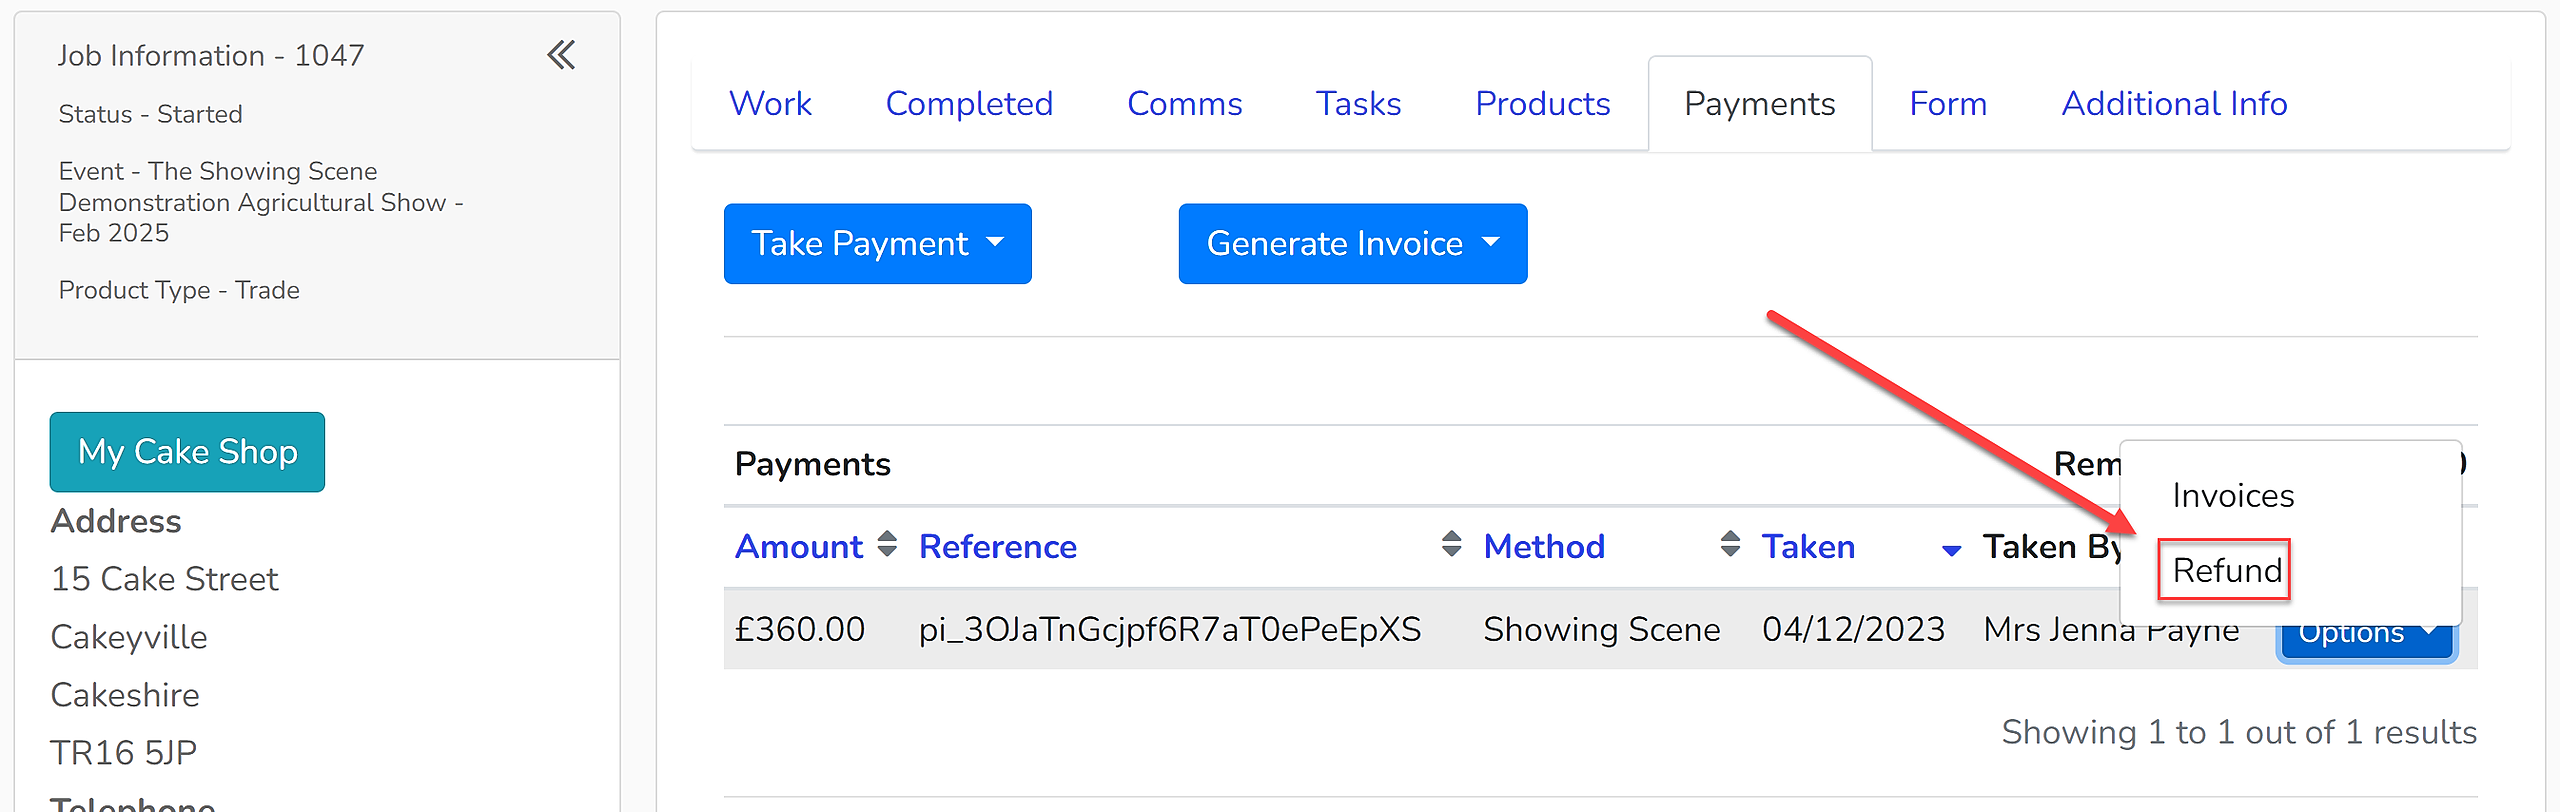This screenshot has height=812, width=2560.
Task: Sort by Reference column sort arrows
Action: 1451,545
